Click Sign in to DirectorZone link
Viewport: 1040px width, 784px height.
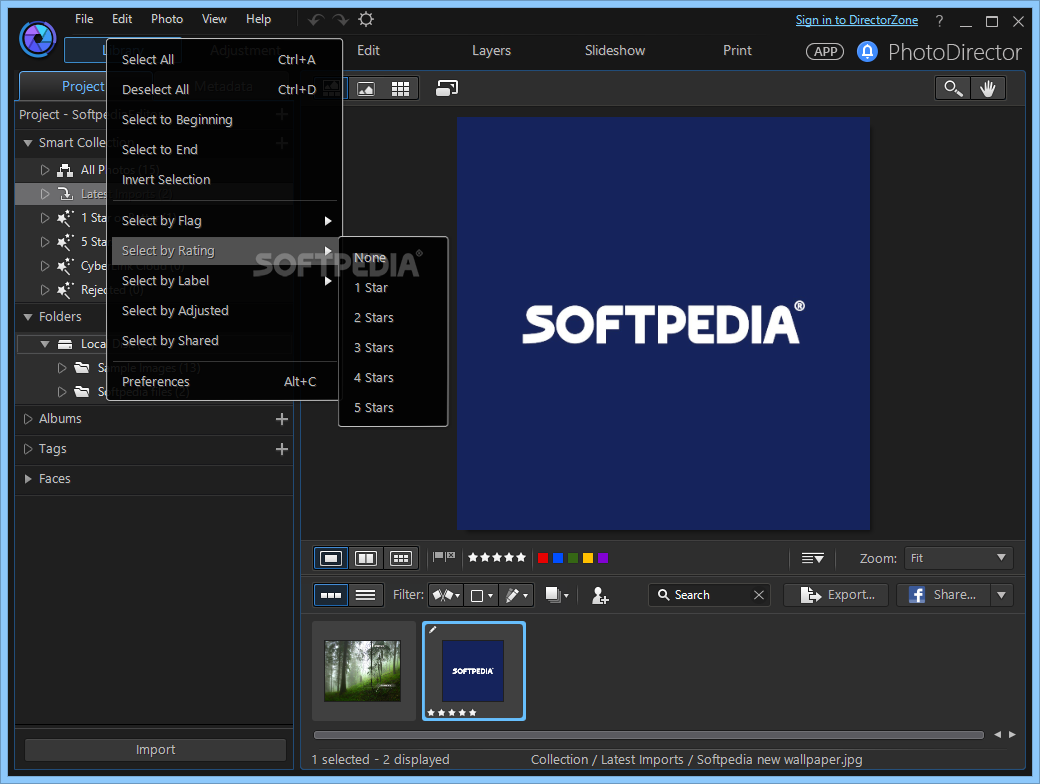tap(857, 20)
